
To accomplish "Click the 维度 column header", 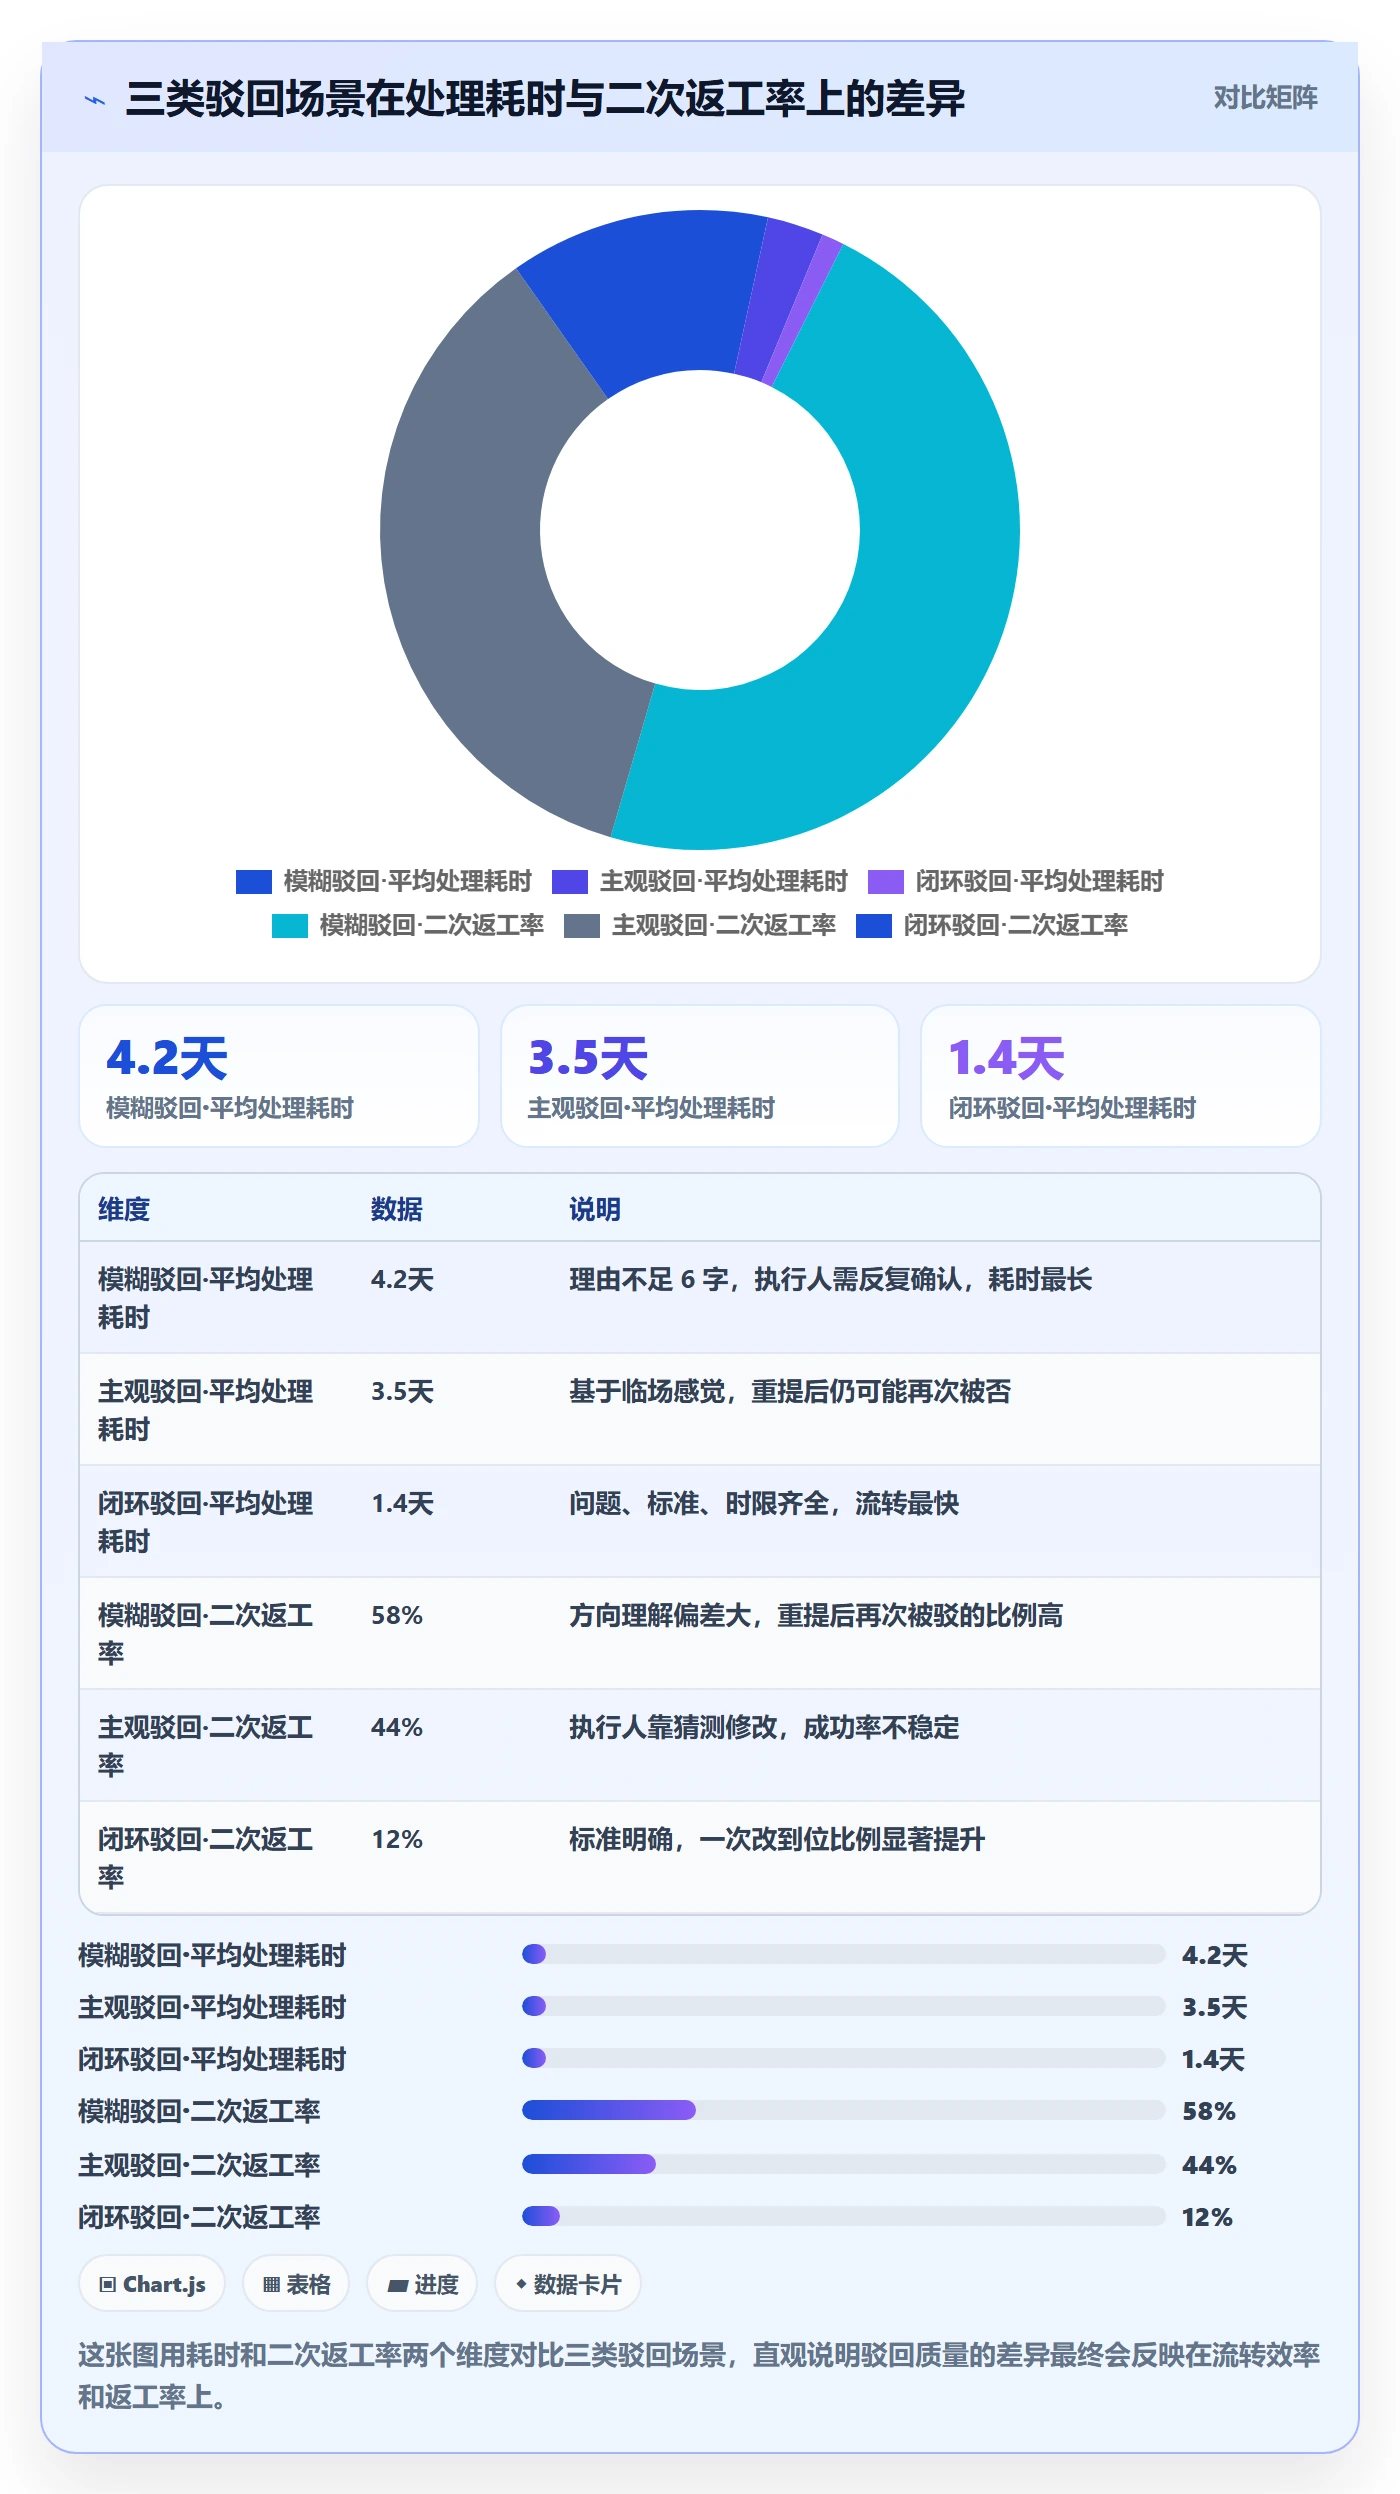I will 124,1209.
